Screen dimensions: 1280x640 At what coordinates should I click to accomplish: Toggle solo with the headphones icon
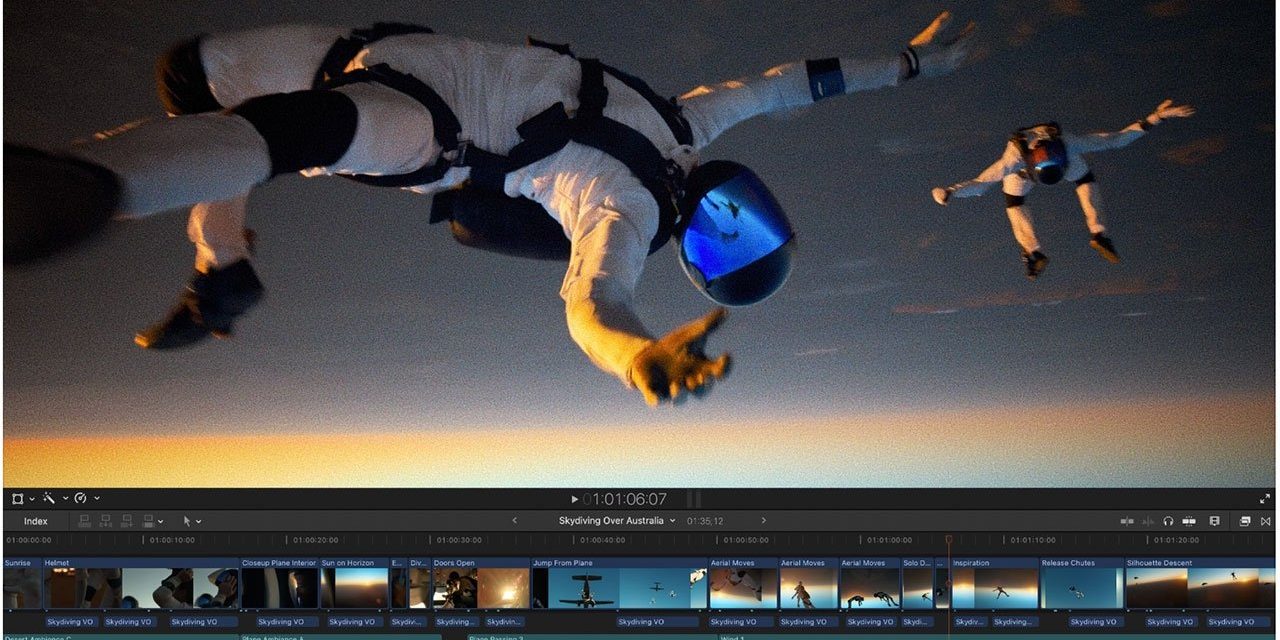[x=1168, y=521]
